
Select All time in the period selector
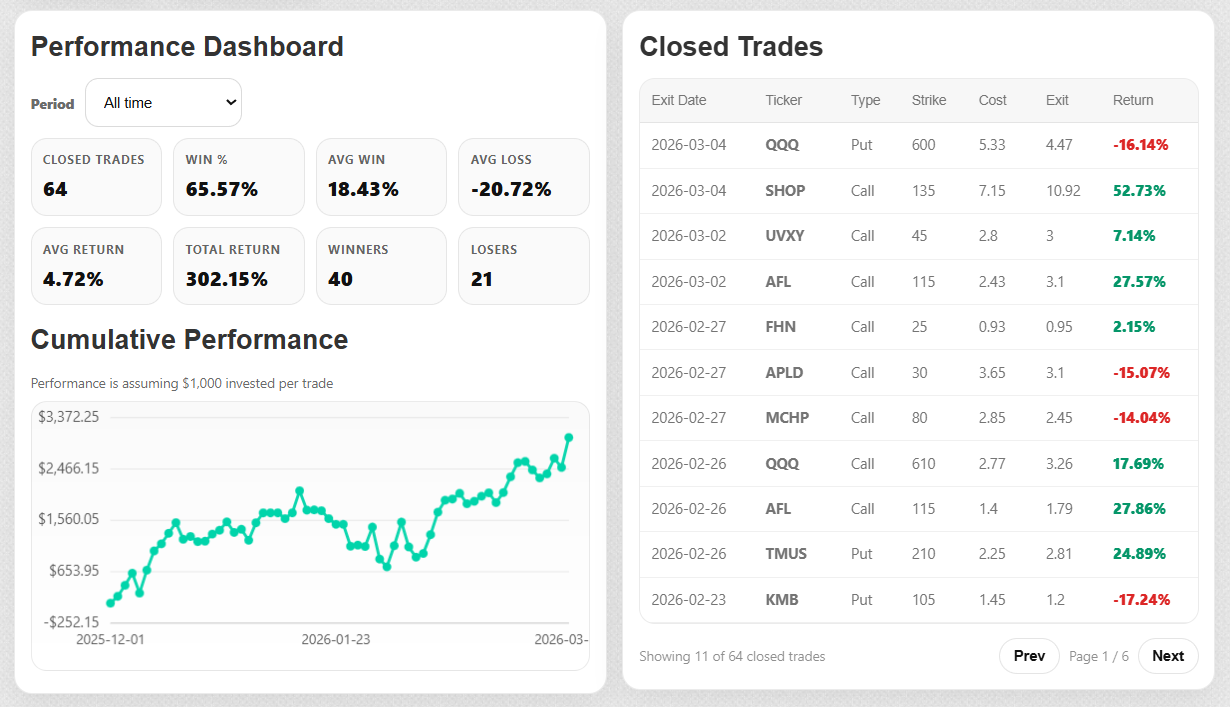[163, 101]
